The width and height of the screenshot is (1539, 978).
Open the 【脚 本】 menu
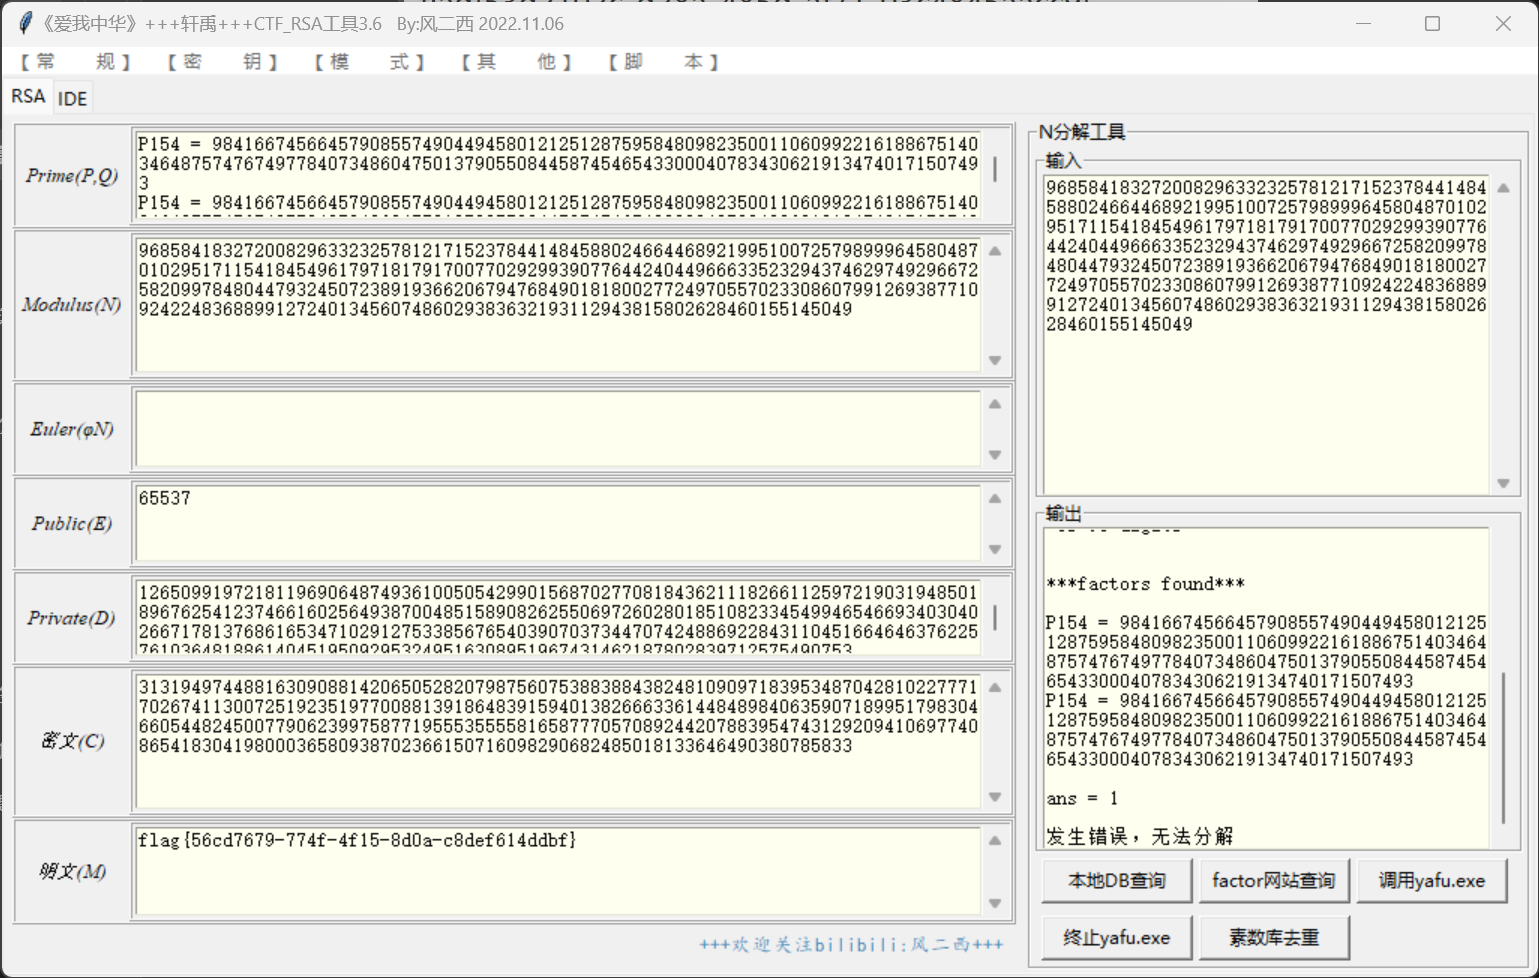pyautogui.click(x=663, y=62)
